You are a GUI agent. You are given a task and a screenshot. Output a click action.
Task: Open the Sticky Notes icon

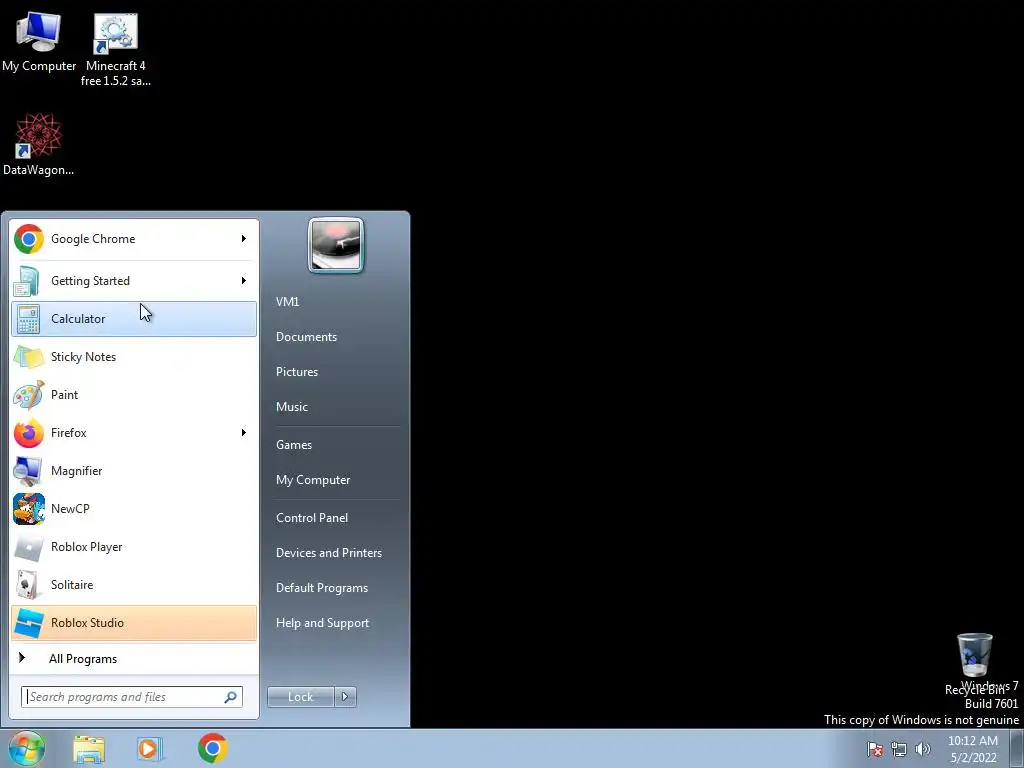[28, 357]
